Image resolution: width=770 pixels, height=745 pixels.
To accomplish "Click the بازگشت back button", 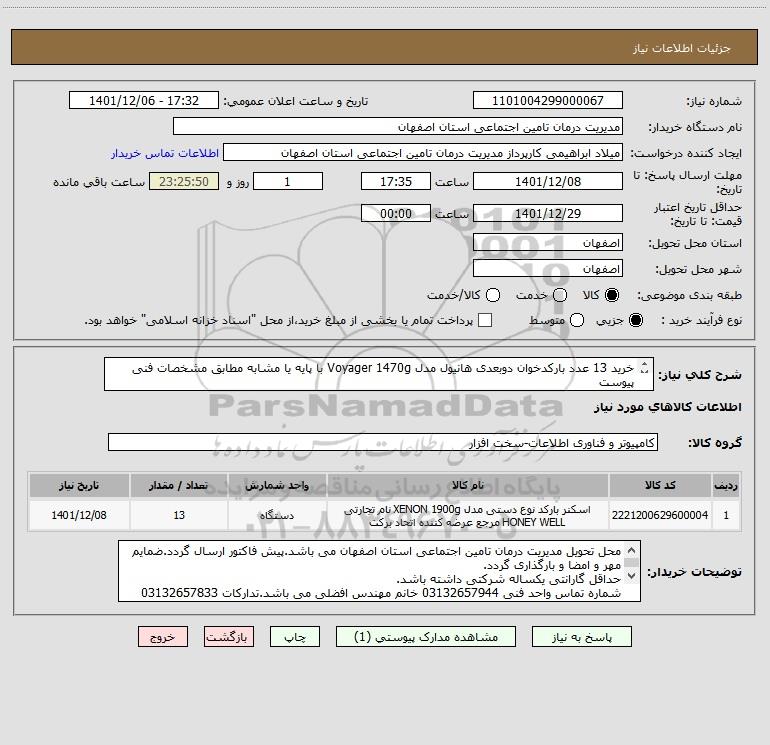I will [229, 637].
